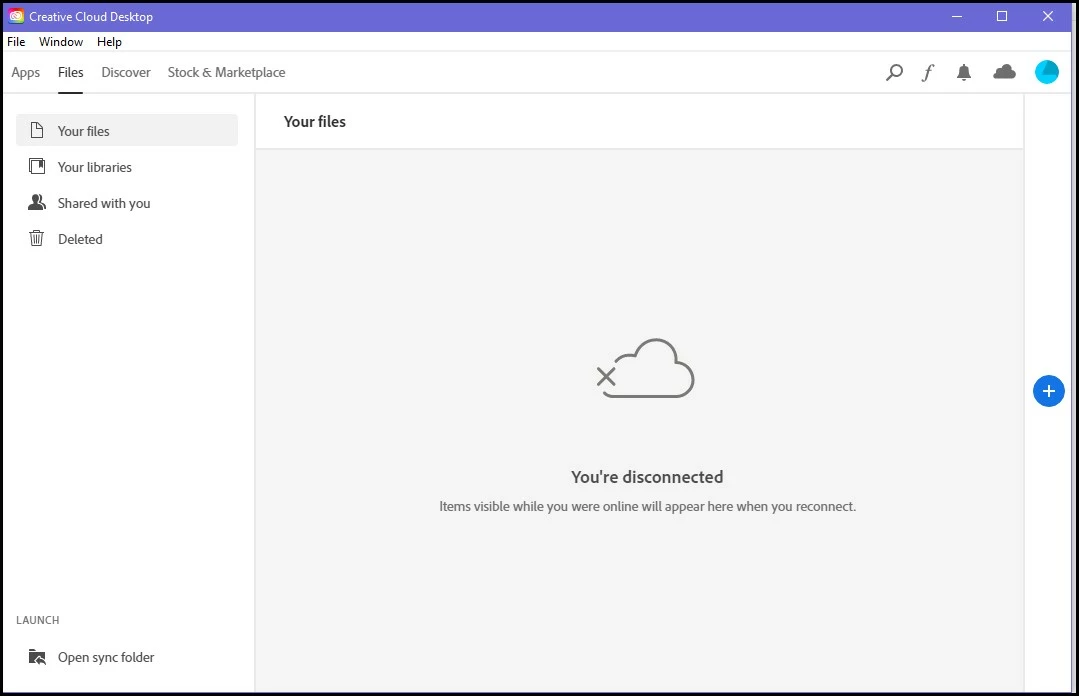
Task: Click the Shared with you people icon
Action: click(37, 202)
